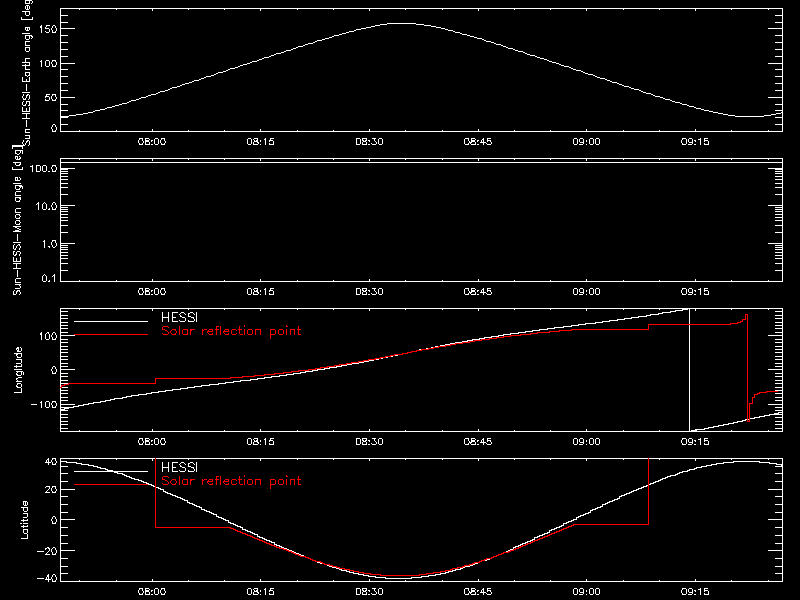Click the 50 tick label on Earth angle axis
Image resolution: width=800 pixels, height=600 pixels.
coord(51,97)
